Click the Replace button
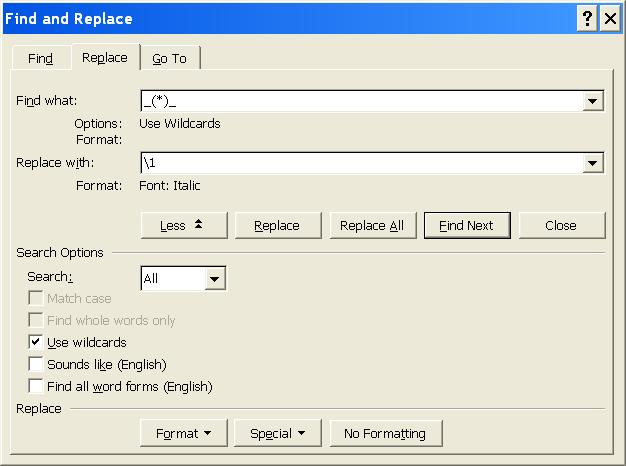This screenshot has height=466, width=626. (278, 225)
